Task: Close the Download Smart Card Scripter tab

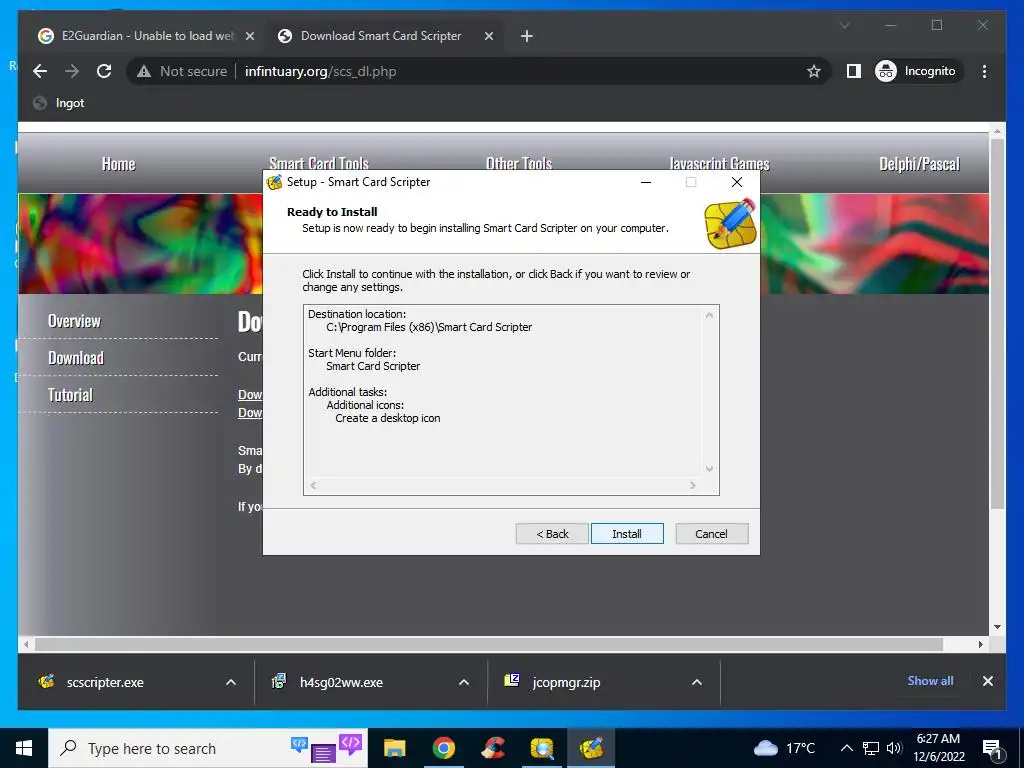Action: click(488, 36)
